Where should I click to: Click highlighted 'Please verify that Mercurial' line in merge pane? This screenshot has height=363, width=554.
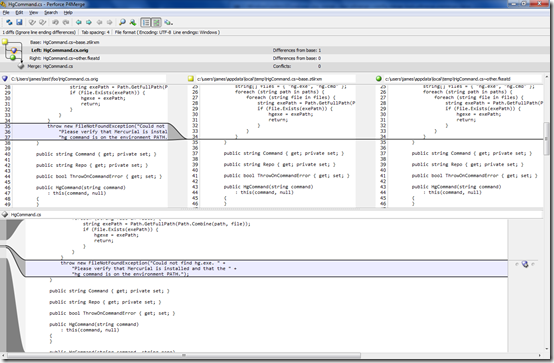[154, 268]
